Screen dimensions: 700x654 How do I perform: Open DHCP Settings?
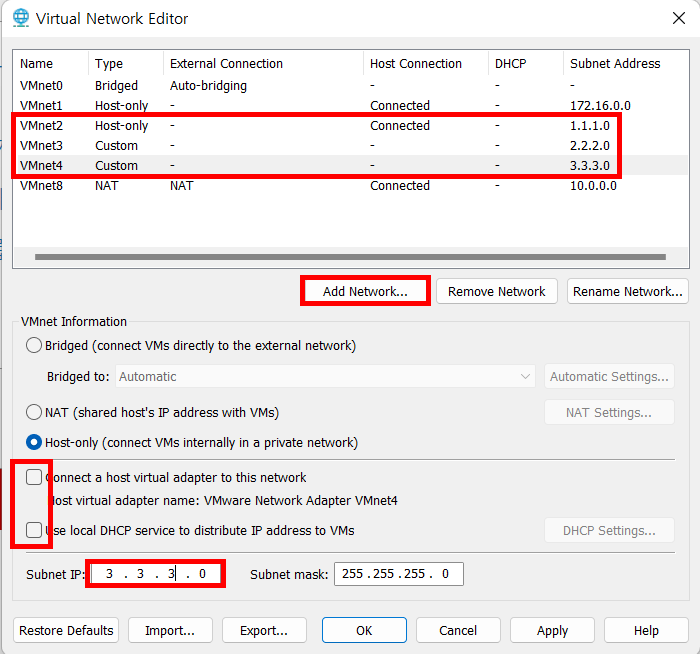click(x=609, y=530)
